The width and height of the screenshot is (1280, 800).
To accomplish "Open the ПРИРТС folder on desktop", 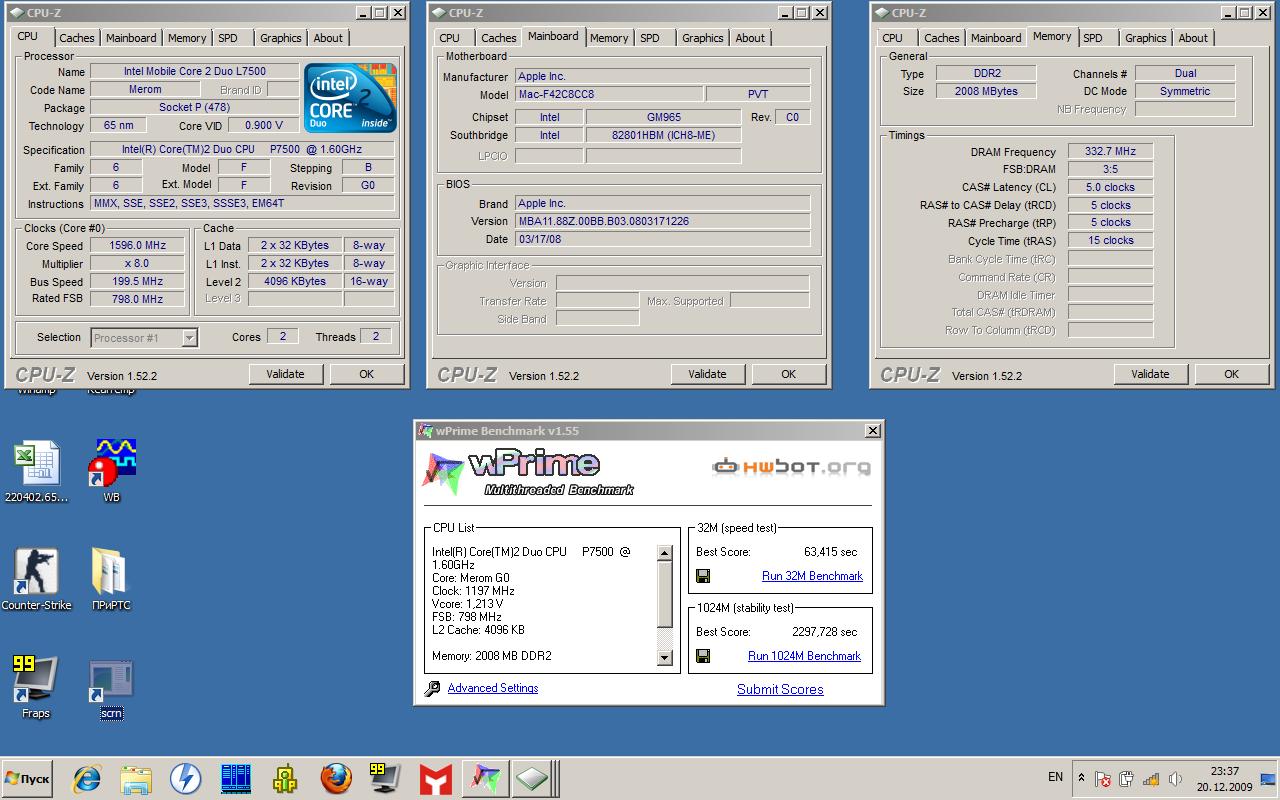I will coord(111,580).
